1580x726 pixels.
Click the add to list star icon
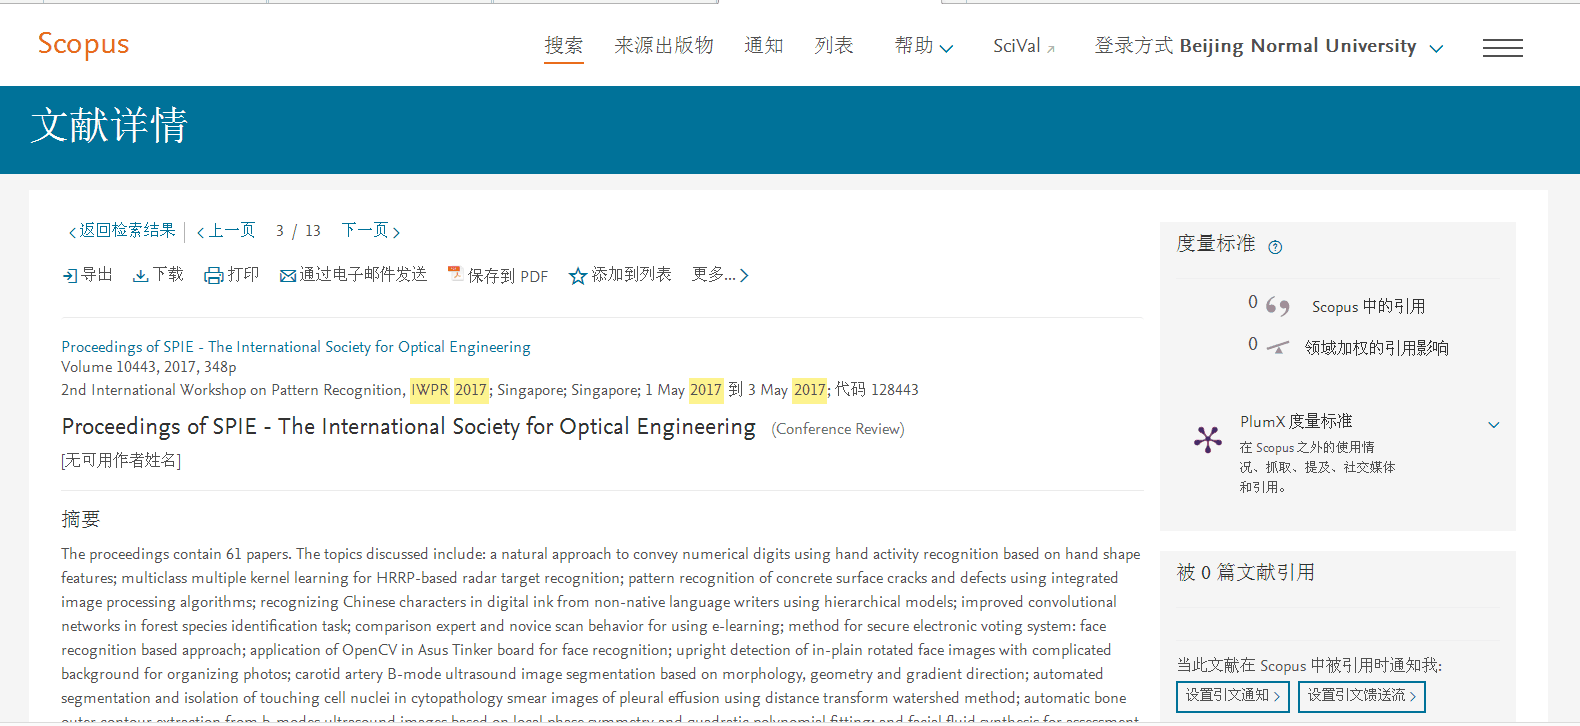(577, 276)
